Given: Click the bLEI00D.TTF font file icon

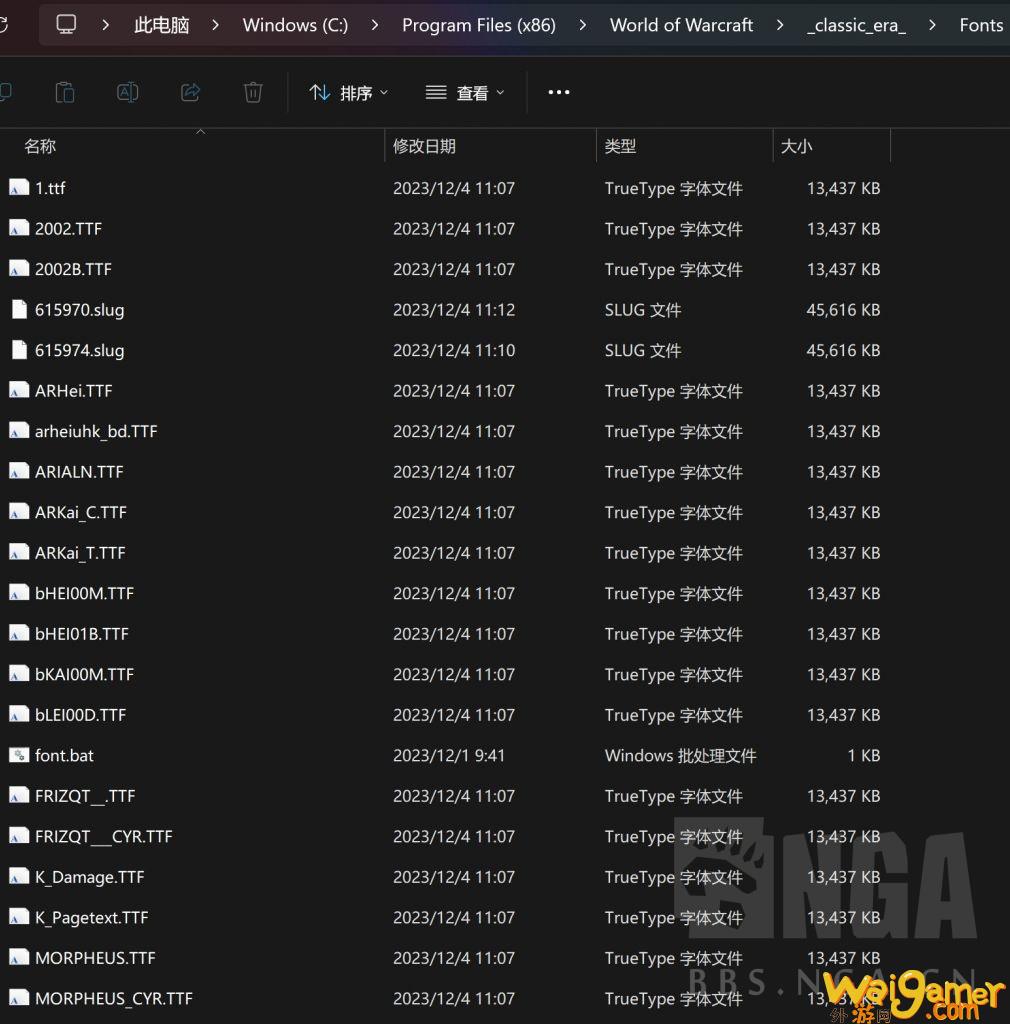Looking at the screenshot, I should click(19, 715).
